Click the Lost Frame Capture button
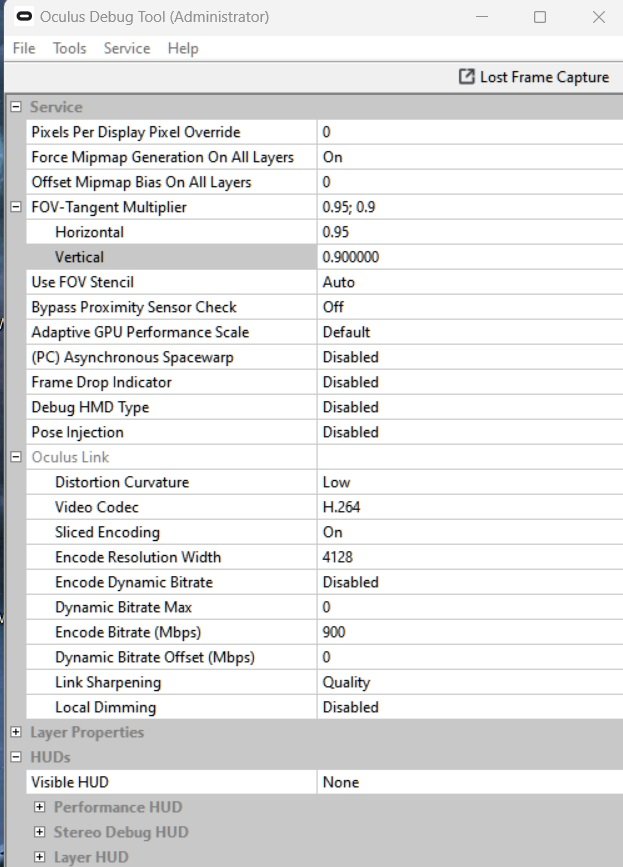623x867 pixels. point(534,77)
